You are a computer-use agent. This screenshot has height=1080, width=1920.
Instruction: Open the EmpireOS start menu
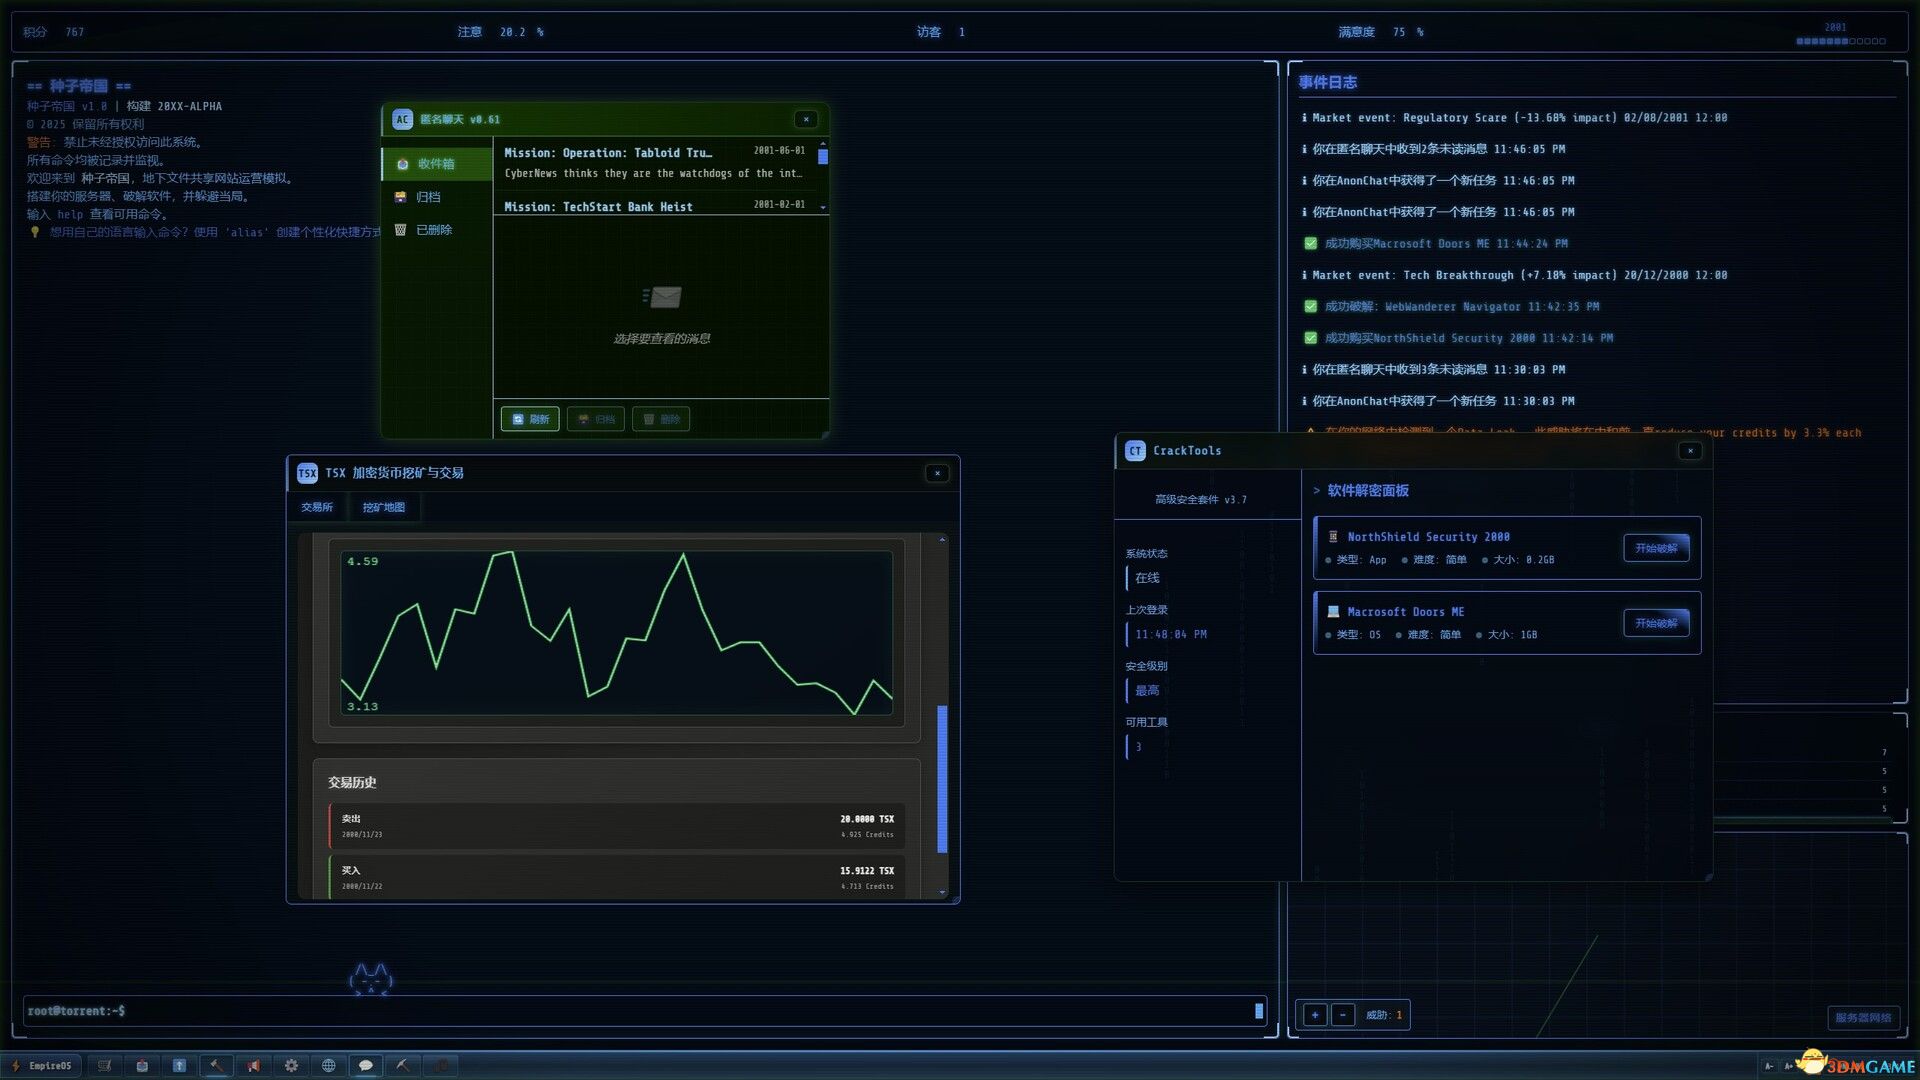pyautogui.click(x=42, y=1066)
